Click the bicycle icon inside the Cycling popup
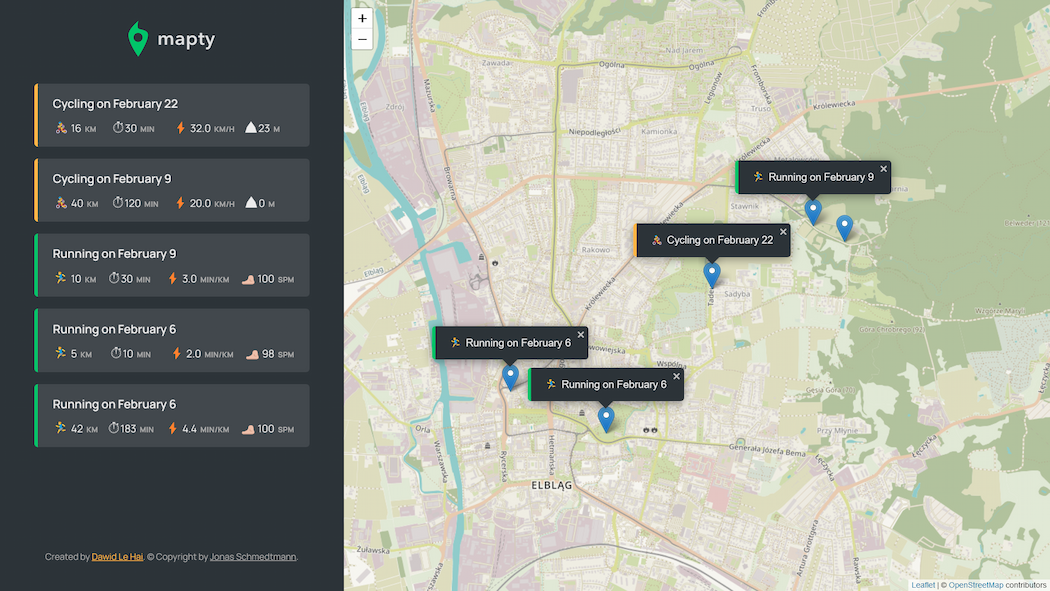The width and height of the screenshot is (1050, 591). 657,239
